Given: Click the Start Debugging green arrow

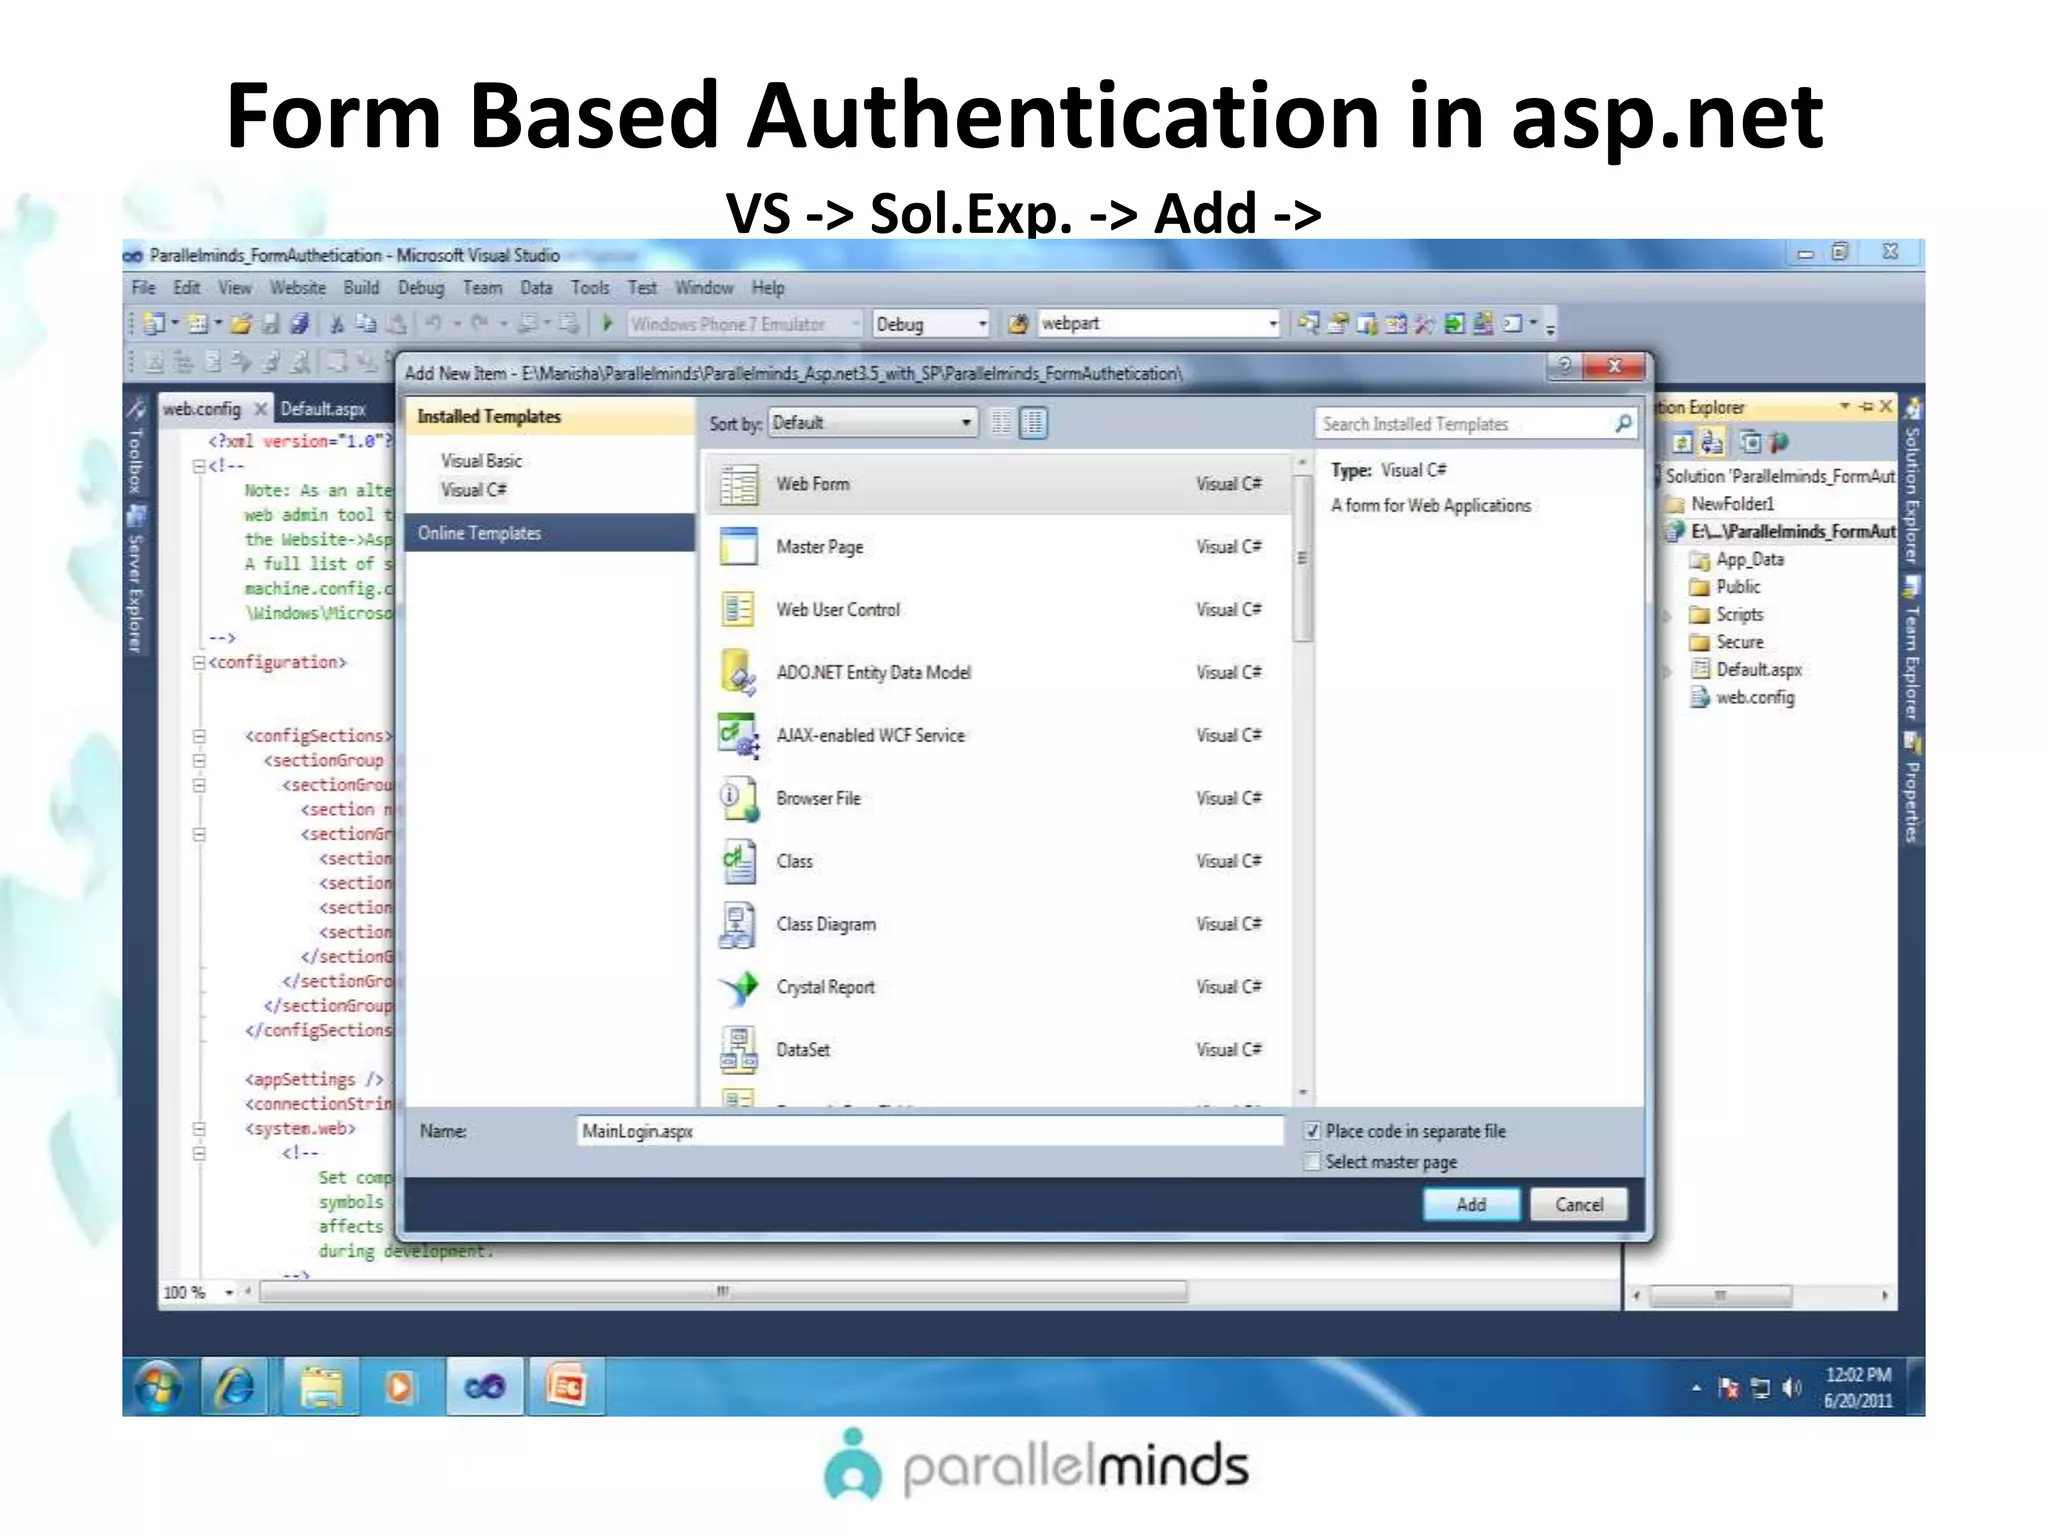Looking at the screenshot, I should (x=607, y=324).
